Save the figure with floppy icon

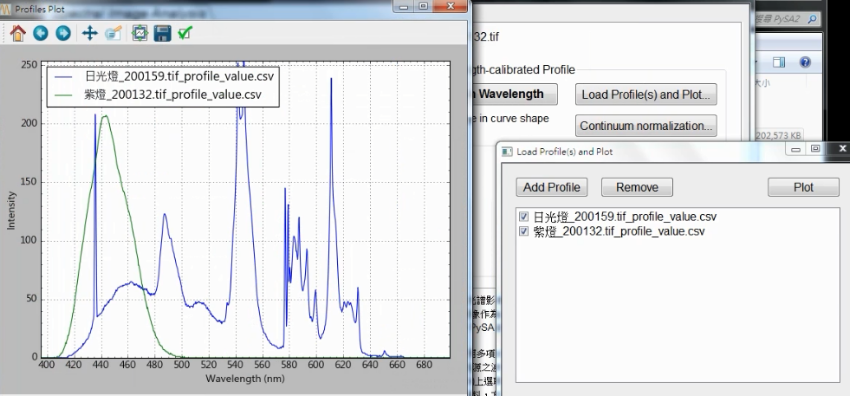point(163,33)
